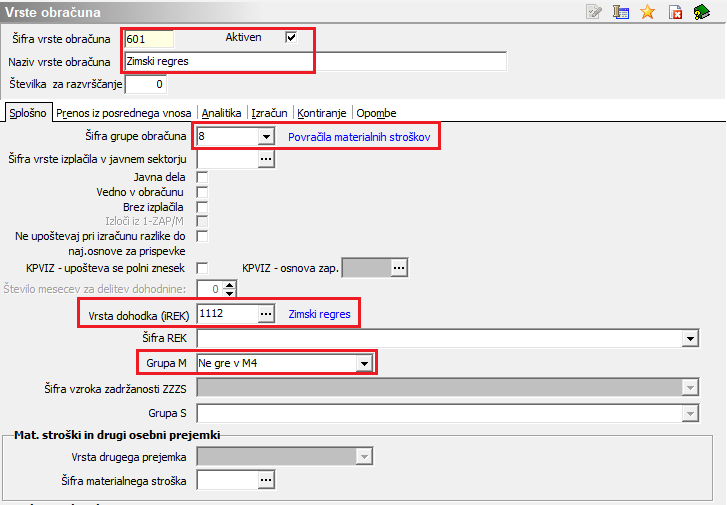Click ellipsis button for Šifra materialnega stroška
This screenshot has width=727, height=505.
pos(266,480)
